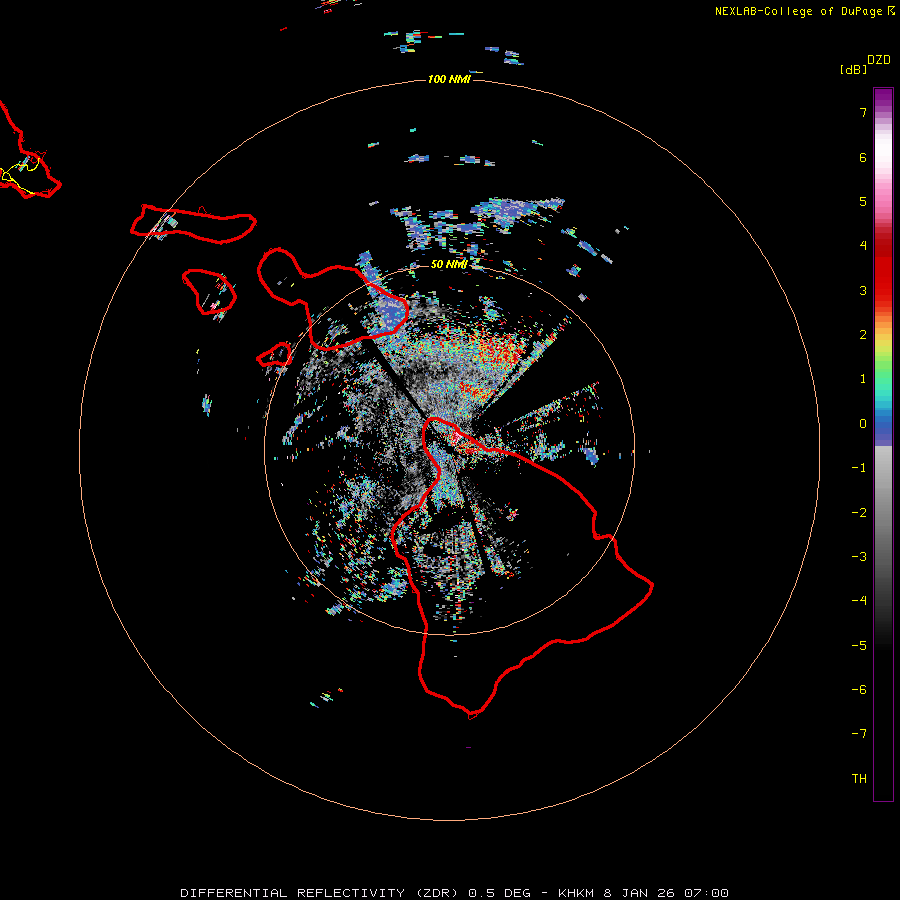This screenshot has height=900, width=900.
Task: Click the 1 dB tick label
Action: click(x=863, y=379)
